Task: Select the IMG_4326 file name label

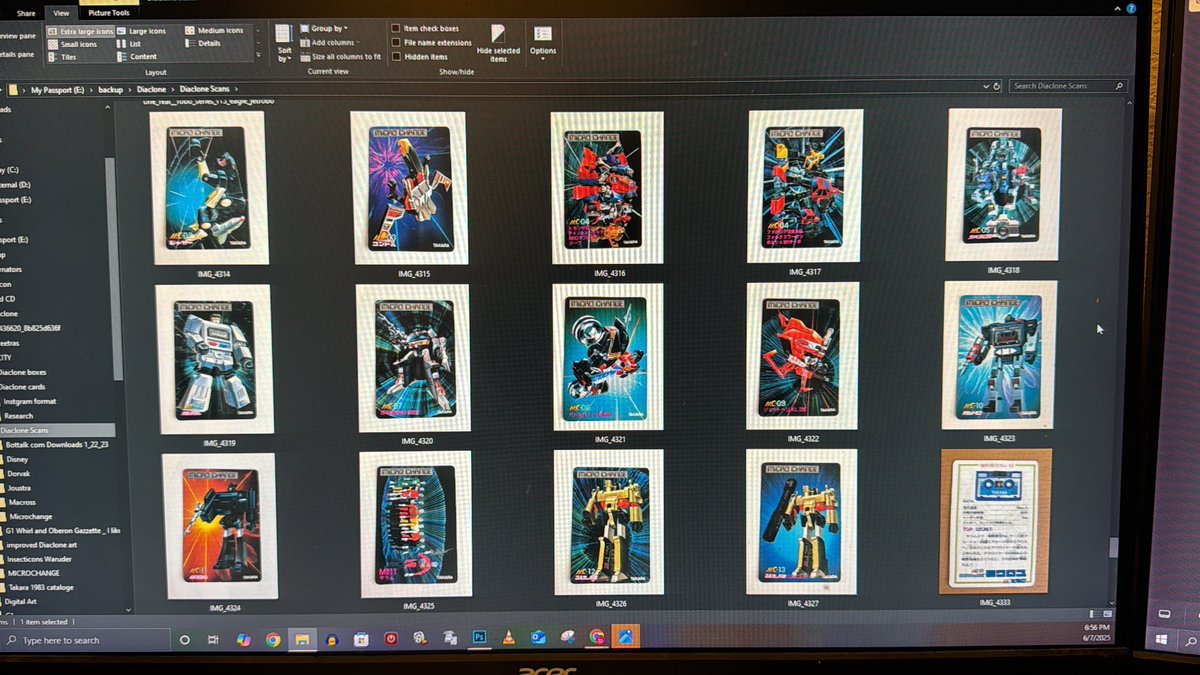Action: pyautogui.click(x=610, y=604)
